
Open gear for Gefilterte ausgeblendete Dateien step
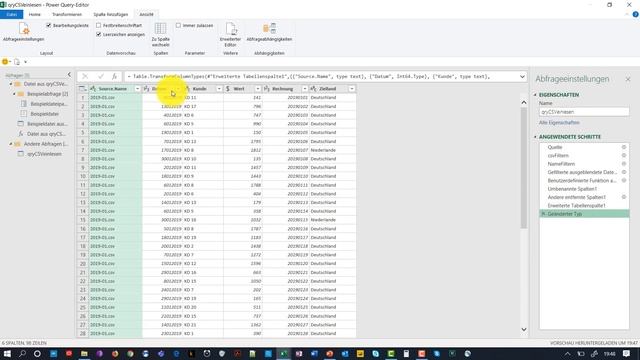(624, 172)
